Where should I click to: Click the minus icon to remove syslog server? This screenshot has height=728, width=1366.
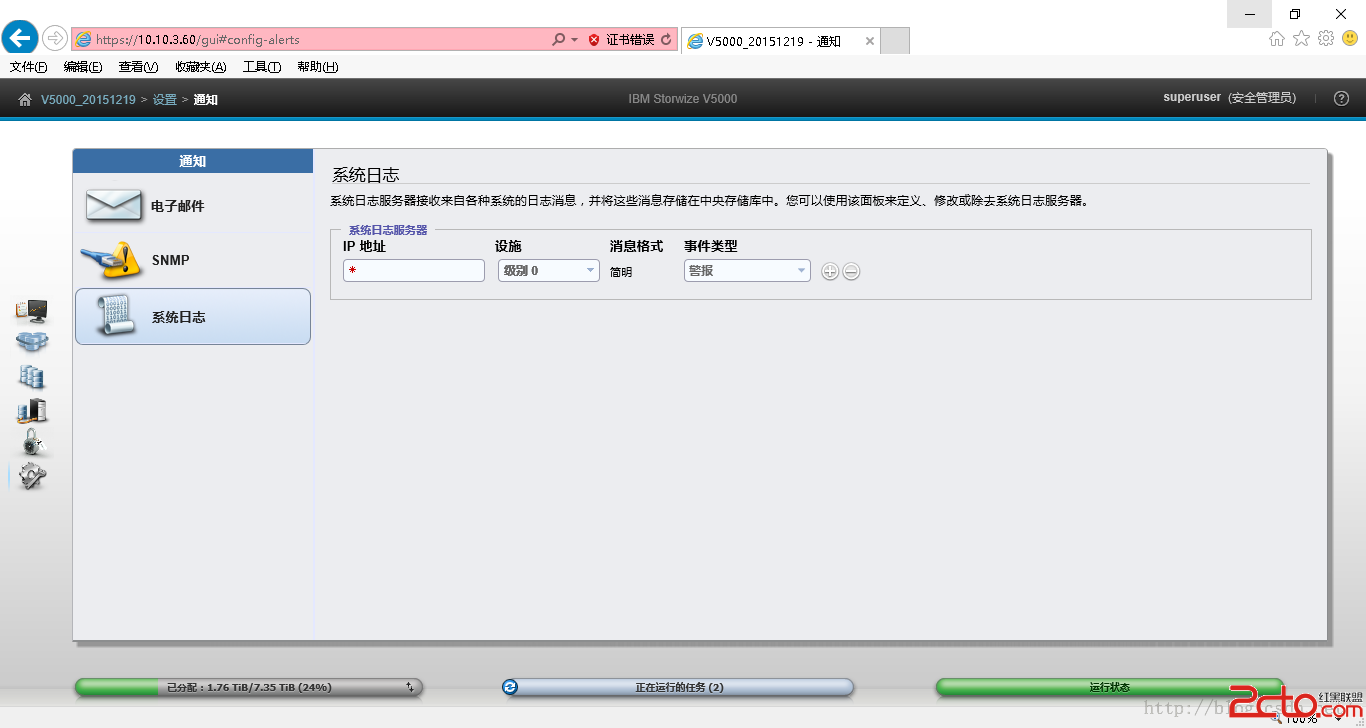(851, 271)
